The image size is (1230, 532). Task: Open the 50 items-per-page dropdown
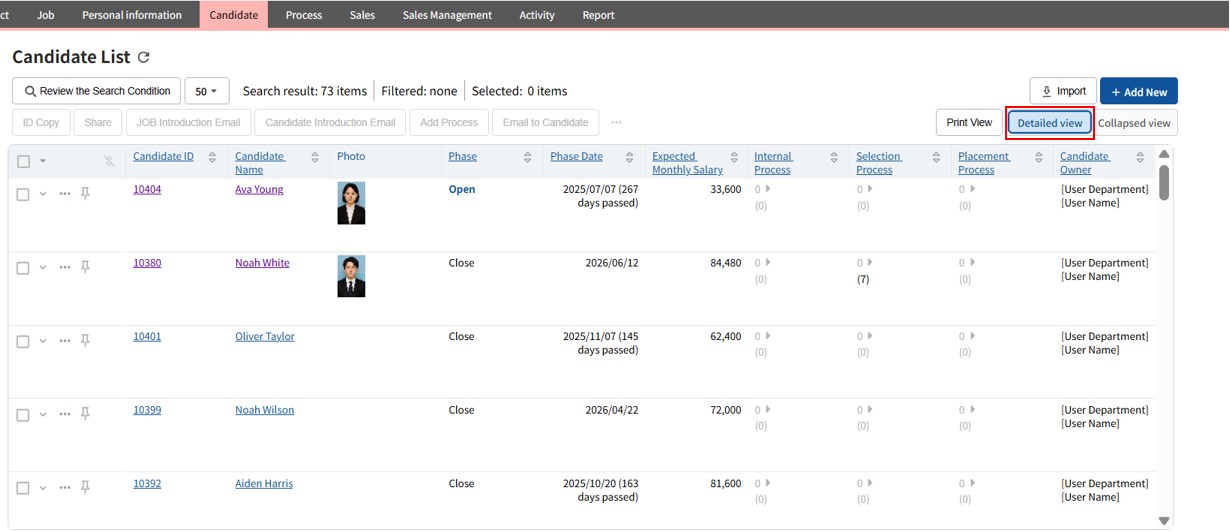206,91
